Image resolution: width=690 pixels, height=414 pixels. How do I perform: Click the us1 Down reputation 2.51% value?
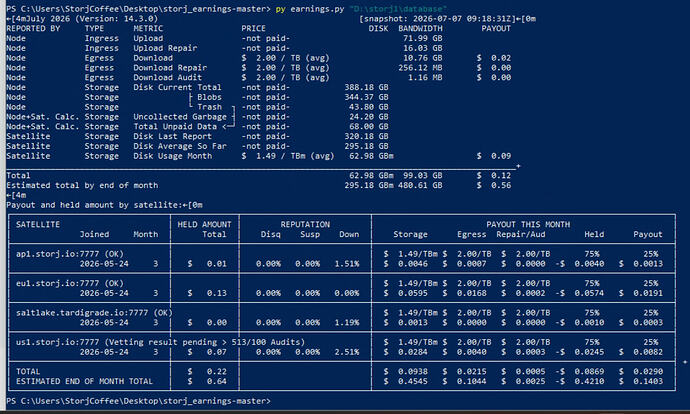347,352
